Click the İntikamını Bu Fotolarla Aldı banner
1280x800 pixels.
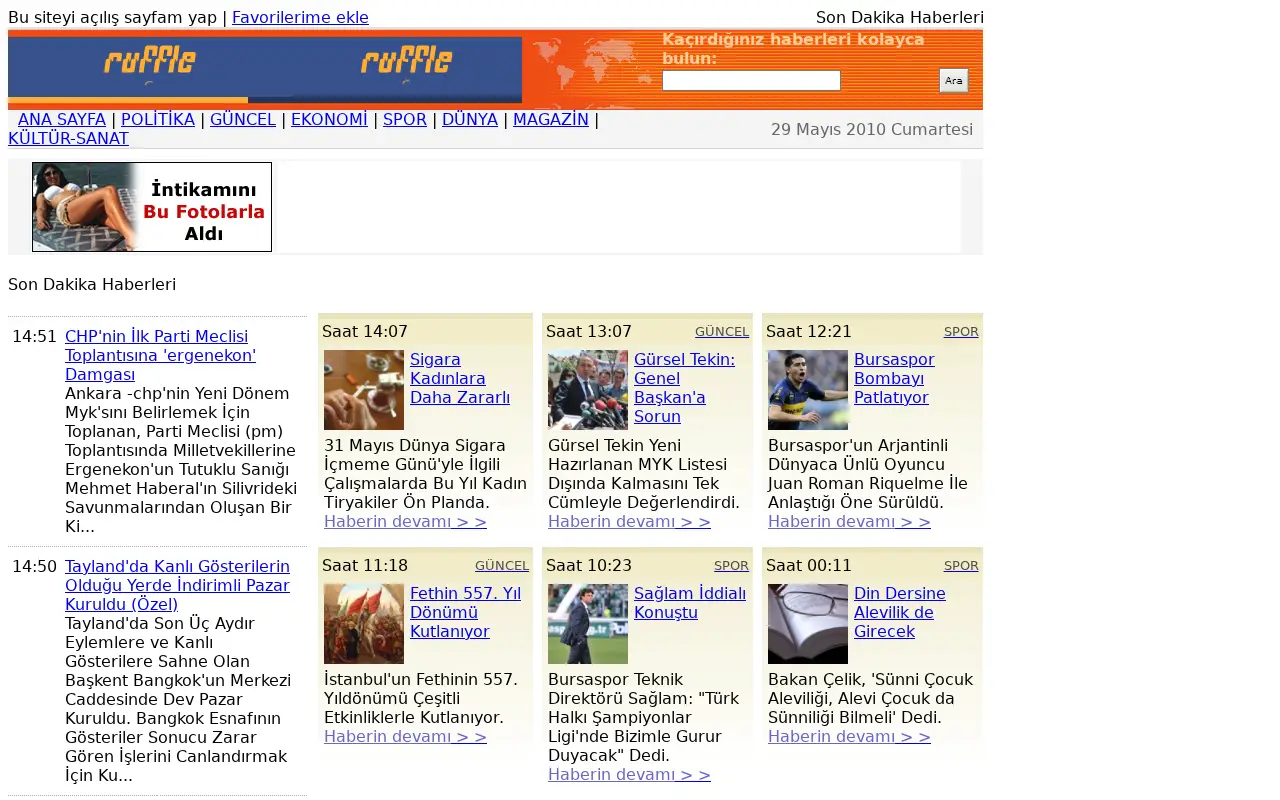coord(152,207)
